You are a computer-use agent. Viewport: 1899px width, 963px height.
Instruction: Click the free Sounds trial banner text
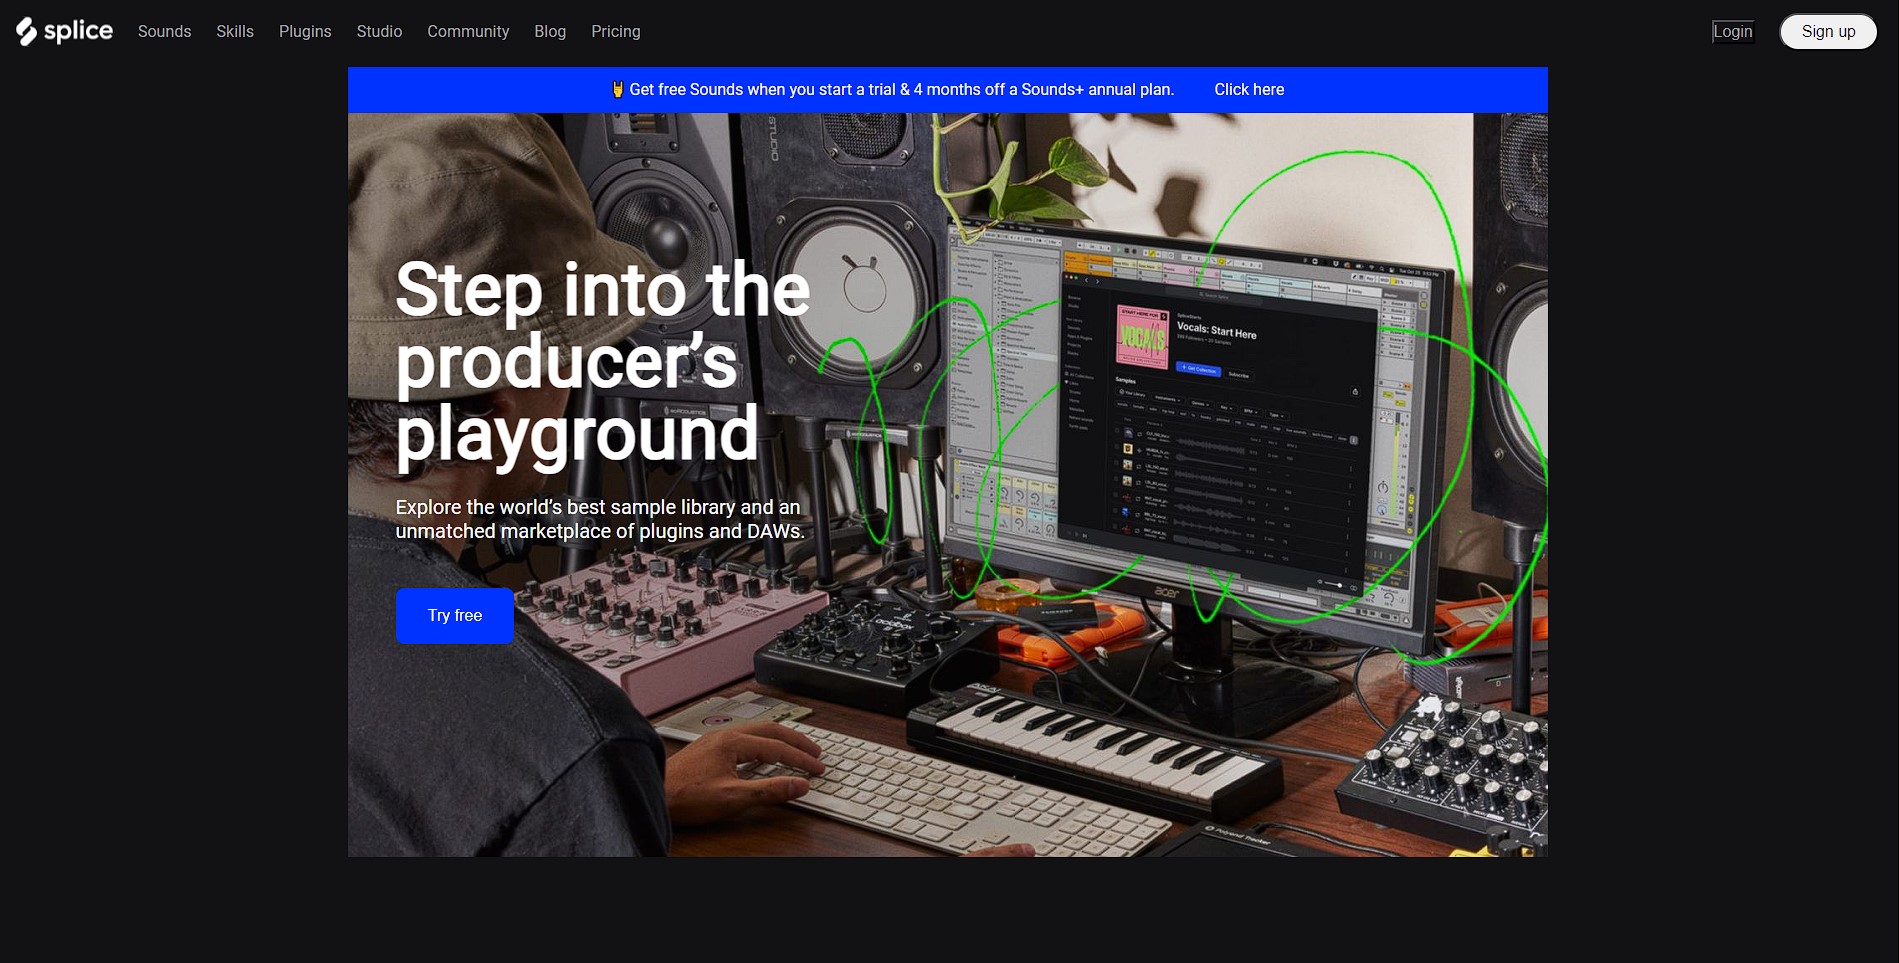[901, 89]
